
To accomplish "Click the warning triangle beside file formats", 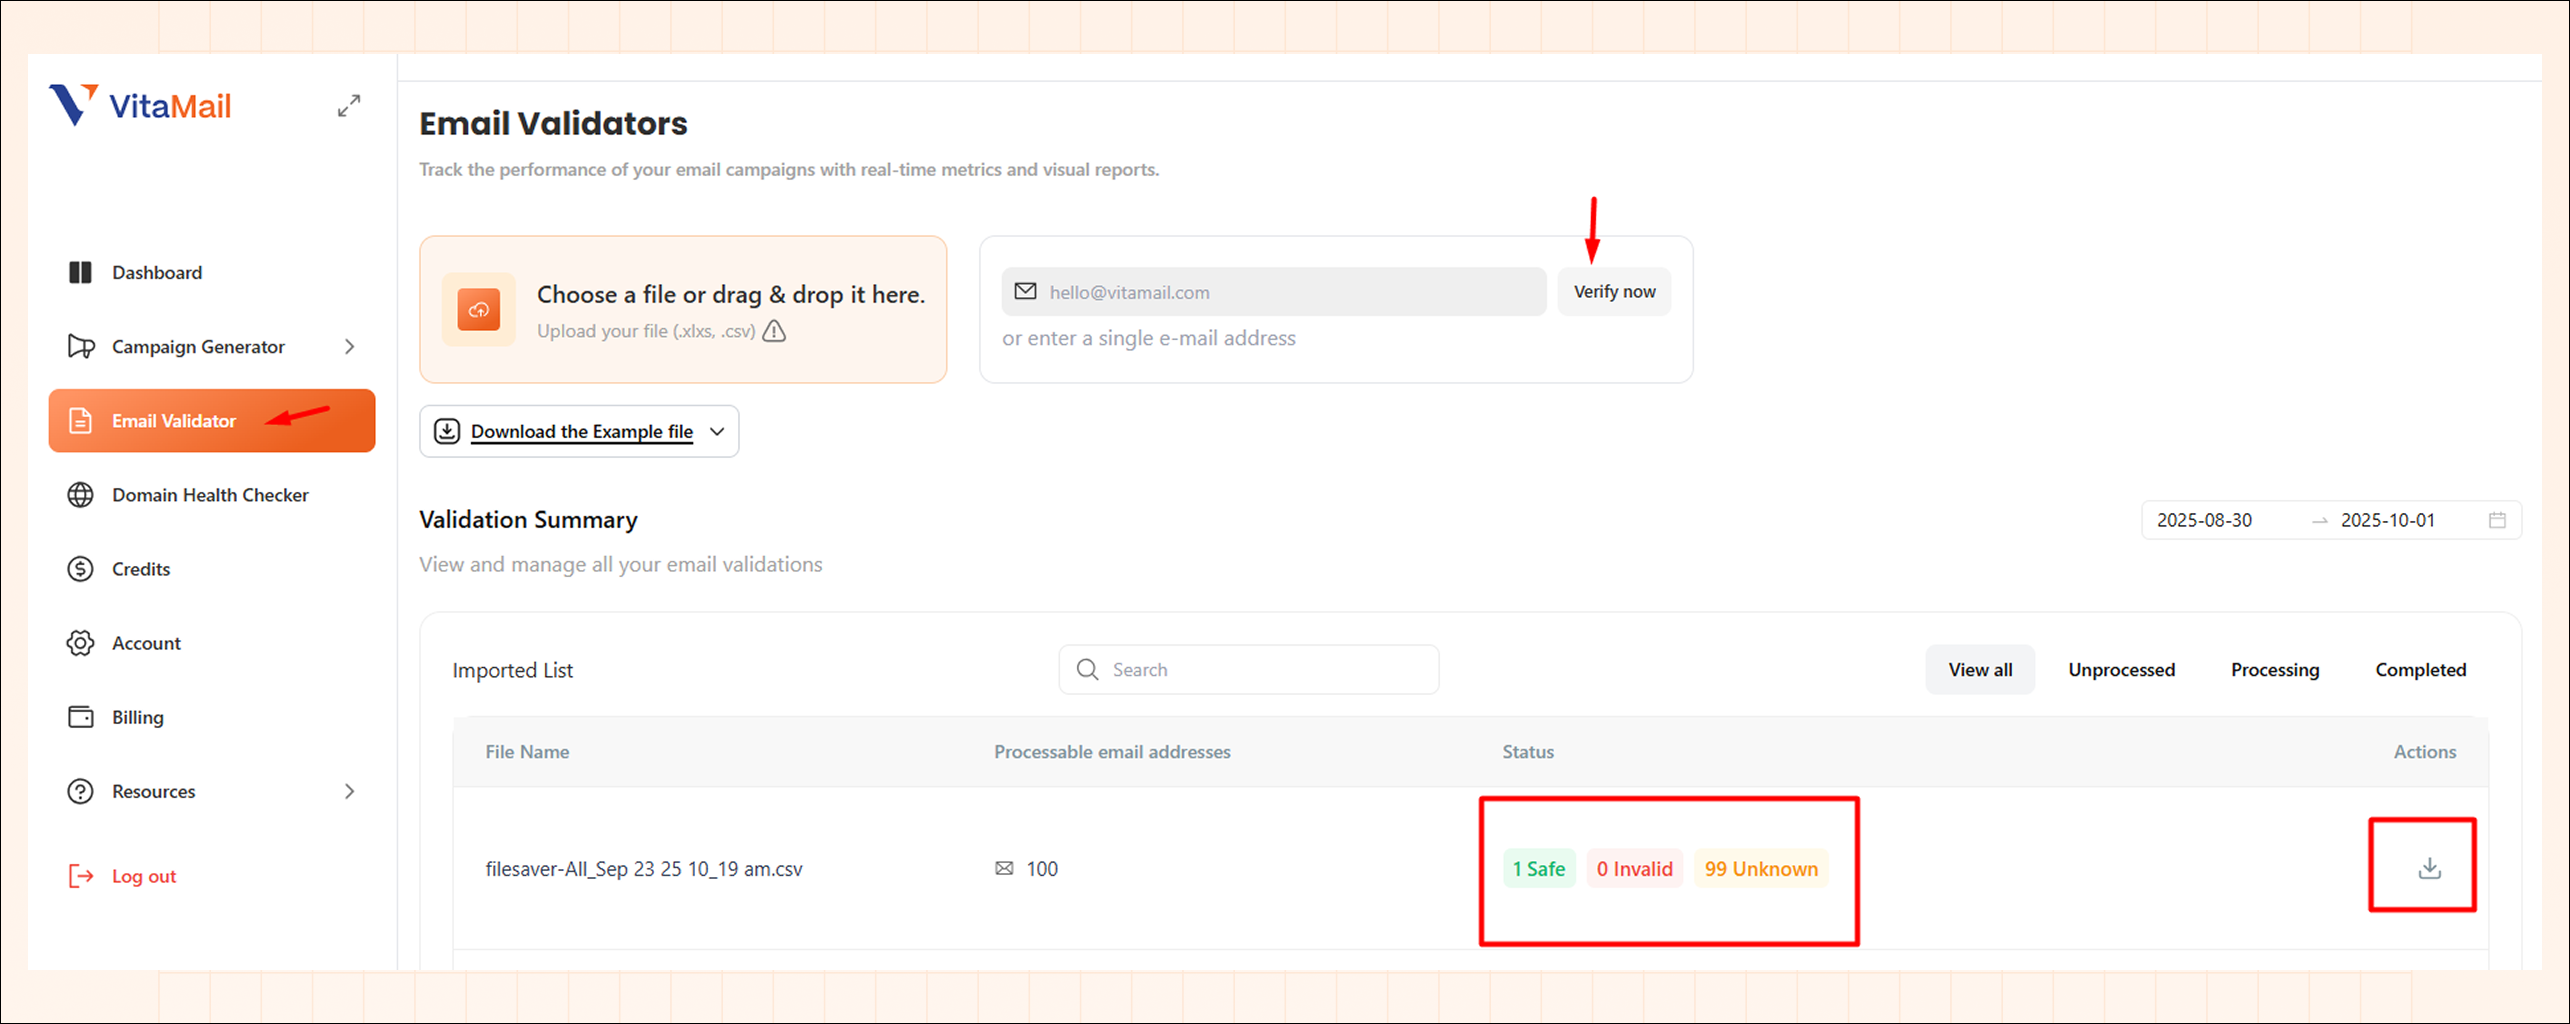I will (774, 331).
